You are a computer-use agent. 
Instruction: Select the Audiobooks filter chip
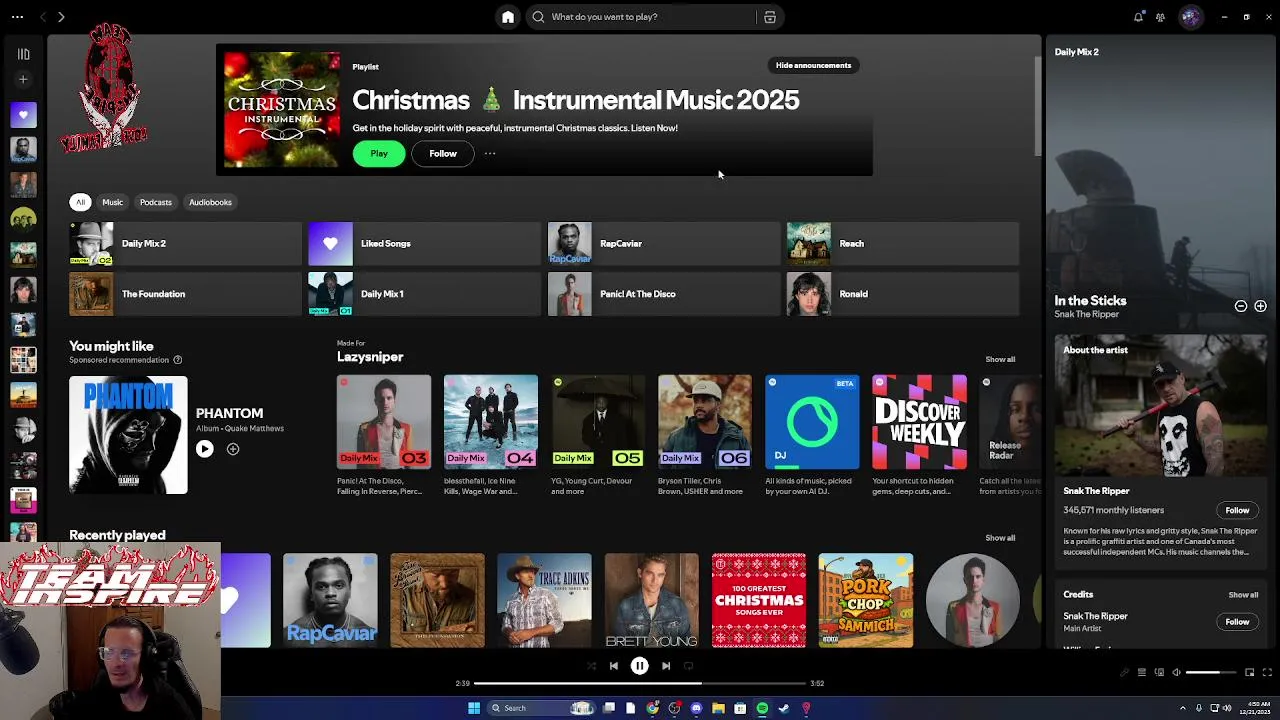click(210, 202)
